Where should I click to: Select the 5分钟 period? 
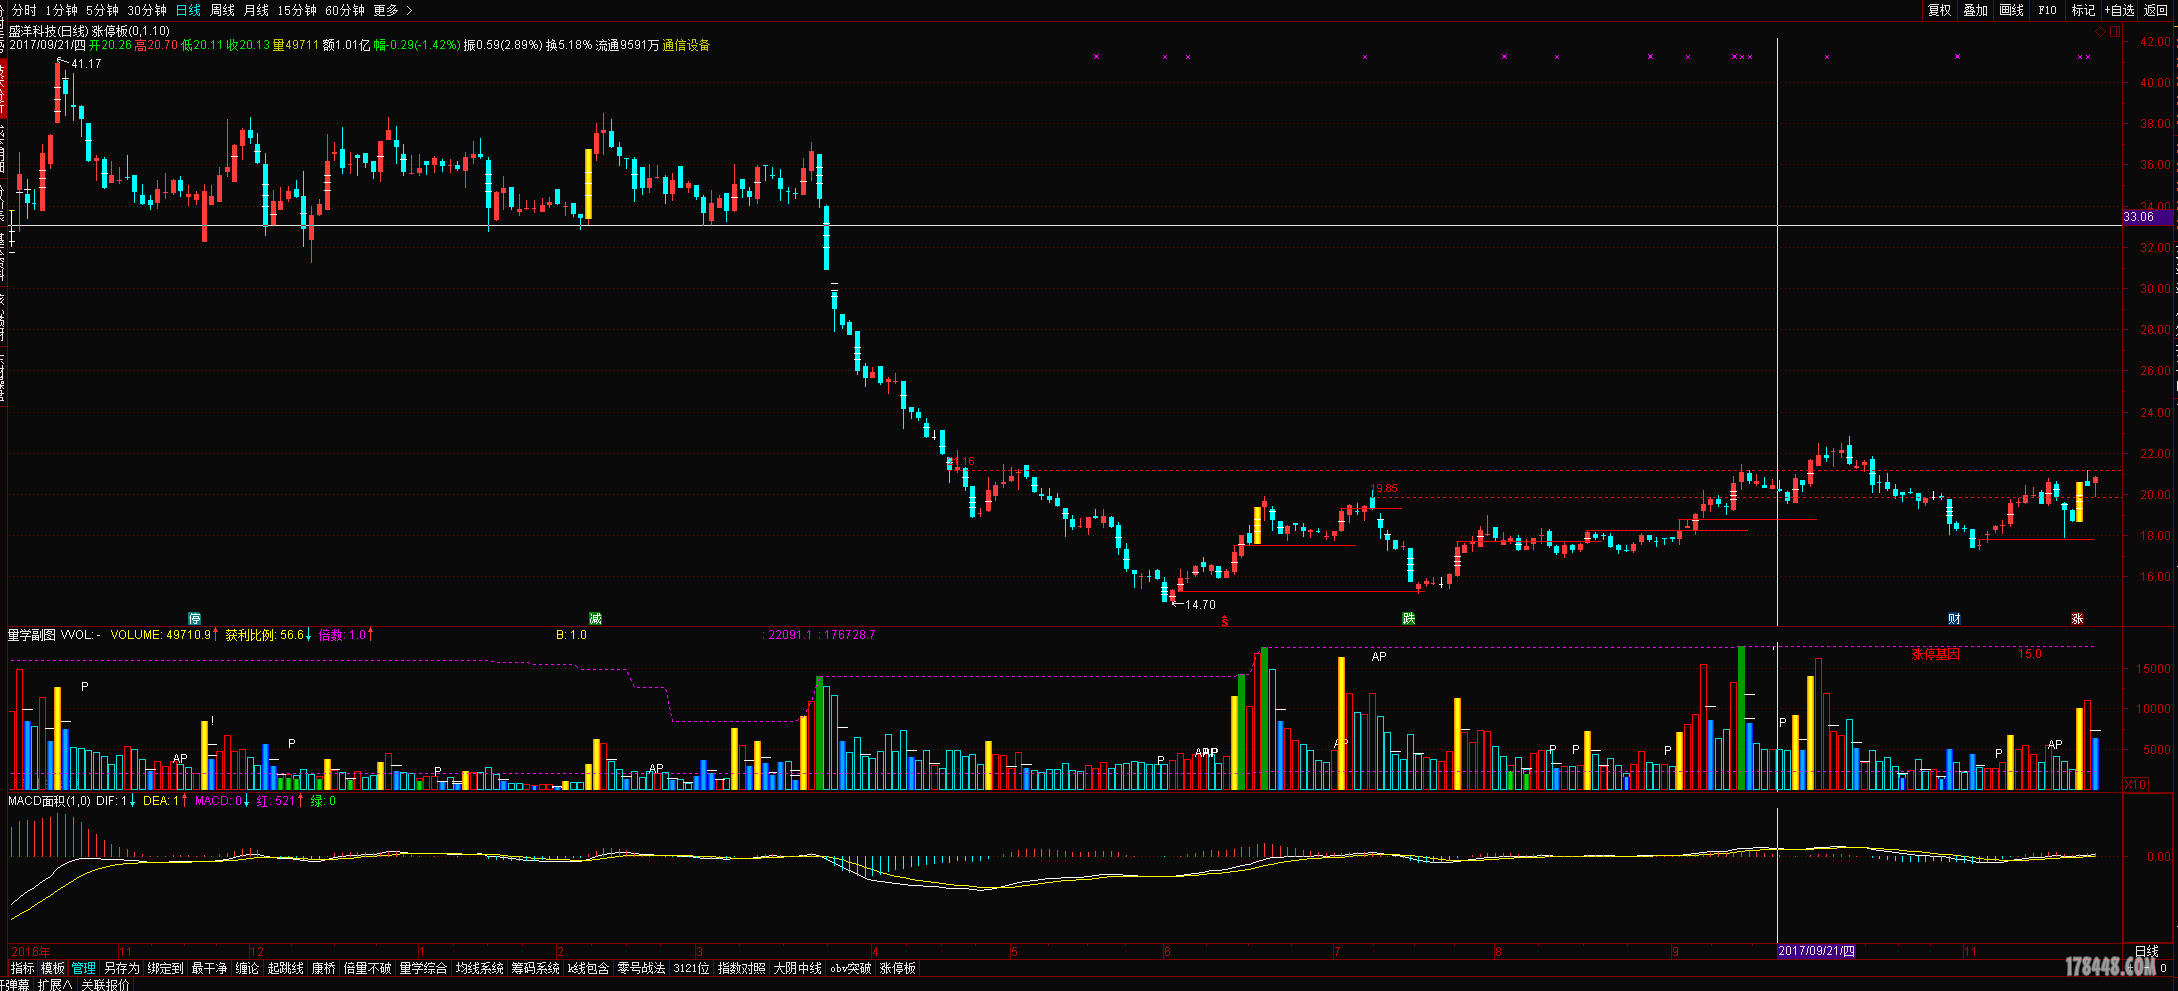pyautogui.click(x=102, y=10)
